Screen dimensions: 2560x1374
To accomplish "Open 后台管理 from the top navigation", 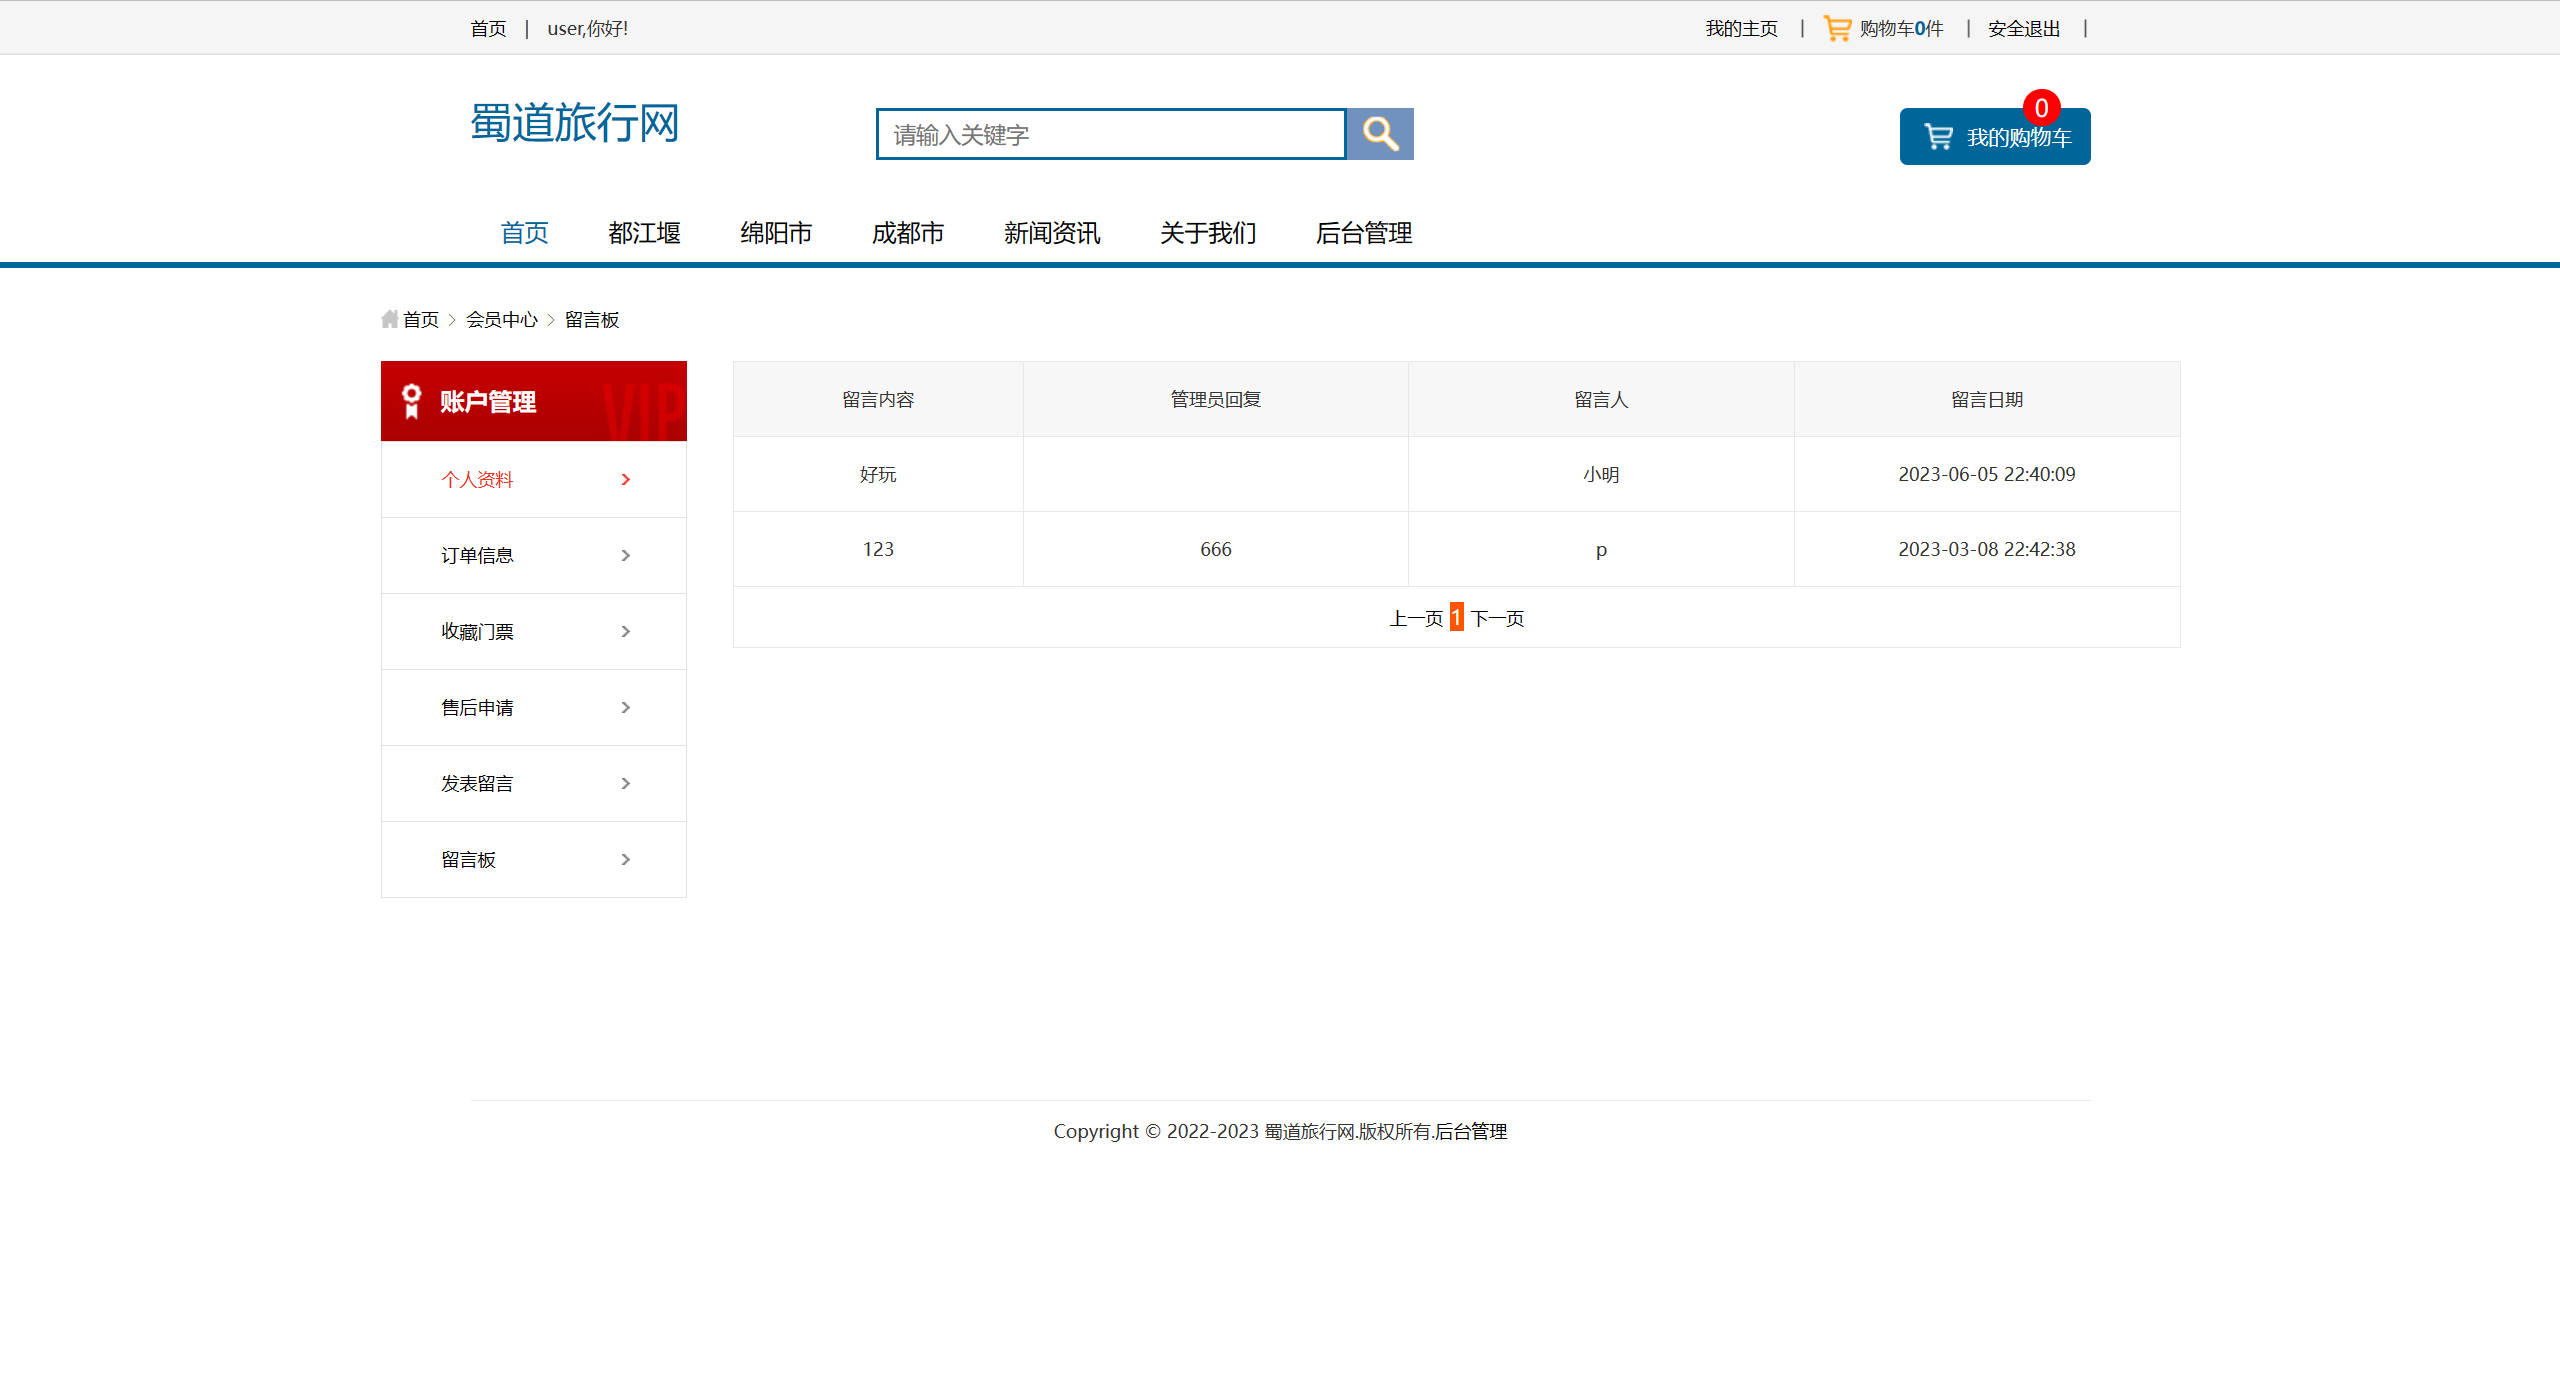I will [x=1364, y=233].
